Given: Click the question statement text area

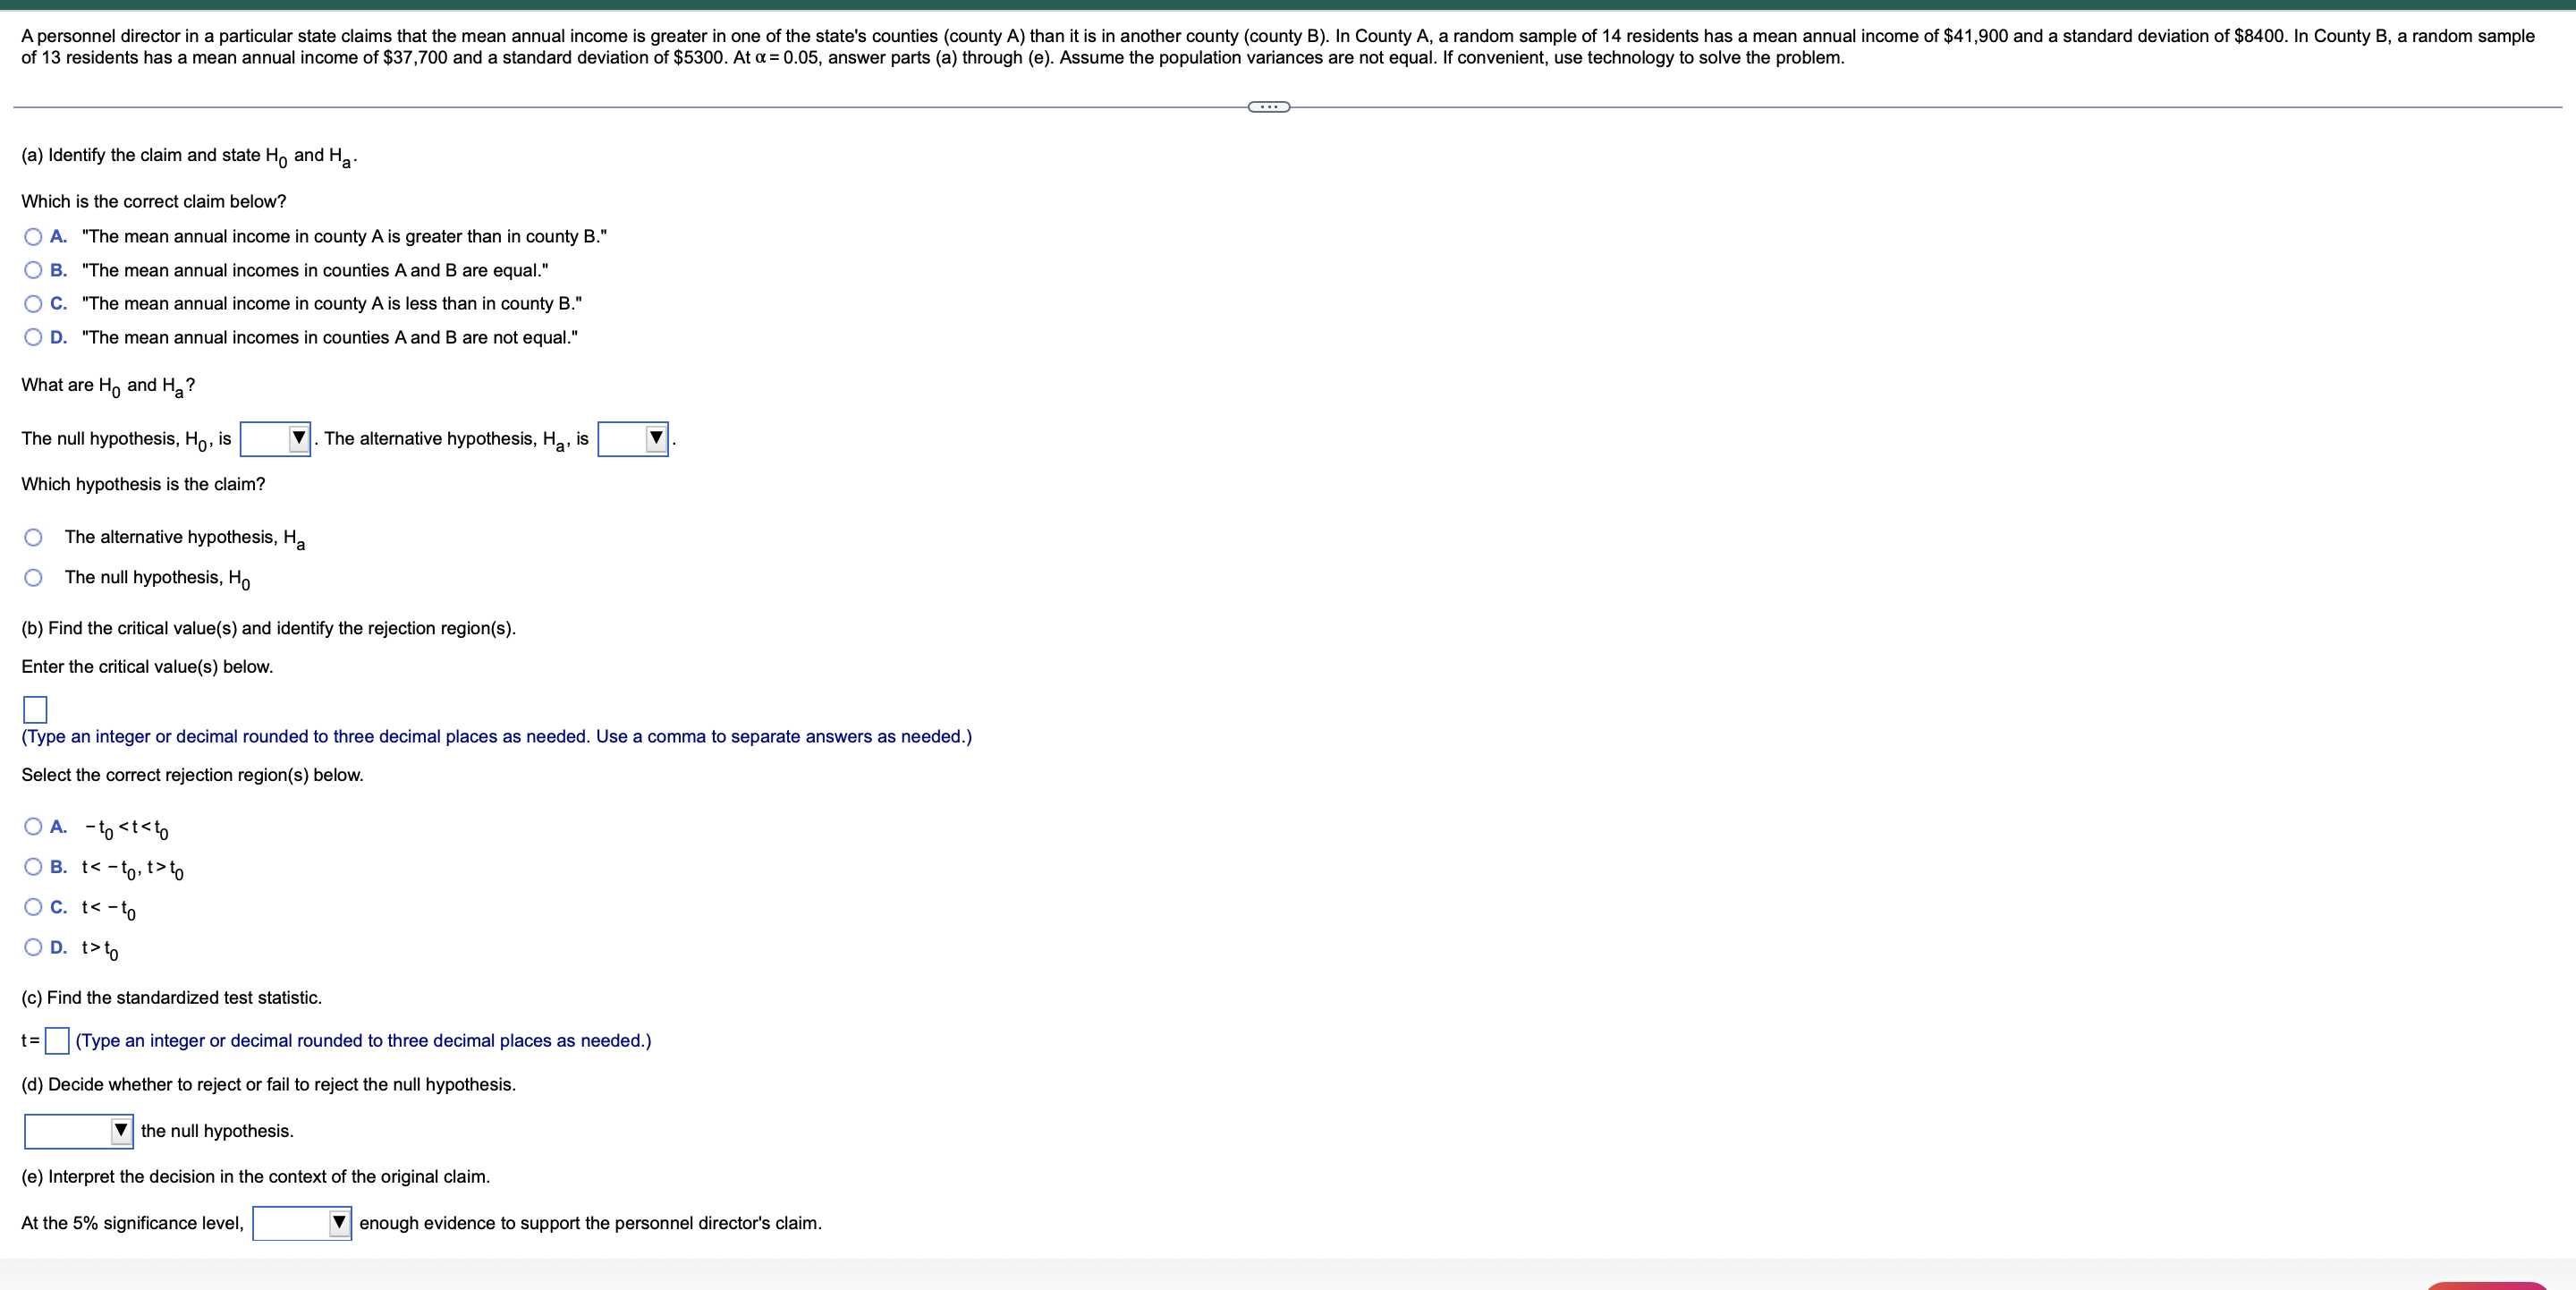Looking at the screenshot, I should point(1280,46).
